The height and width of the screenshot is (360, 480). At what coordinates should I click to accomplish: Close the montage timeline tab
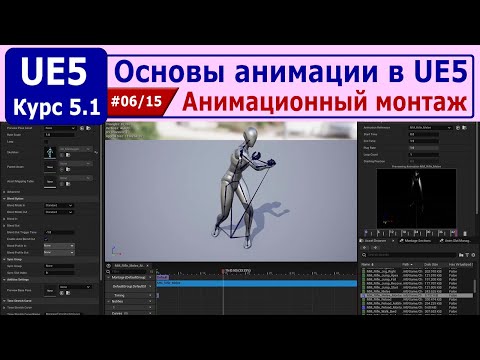(x=148, y=266)
